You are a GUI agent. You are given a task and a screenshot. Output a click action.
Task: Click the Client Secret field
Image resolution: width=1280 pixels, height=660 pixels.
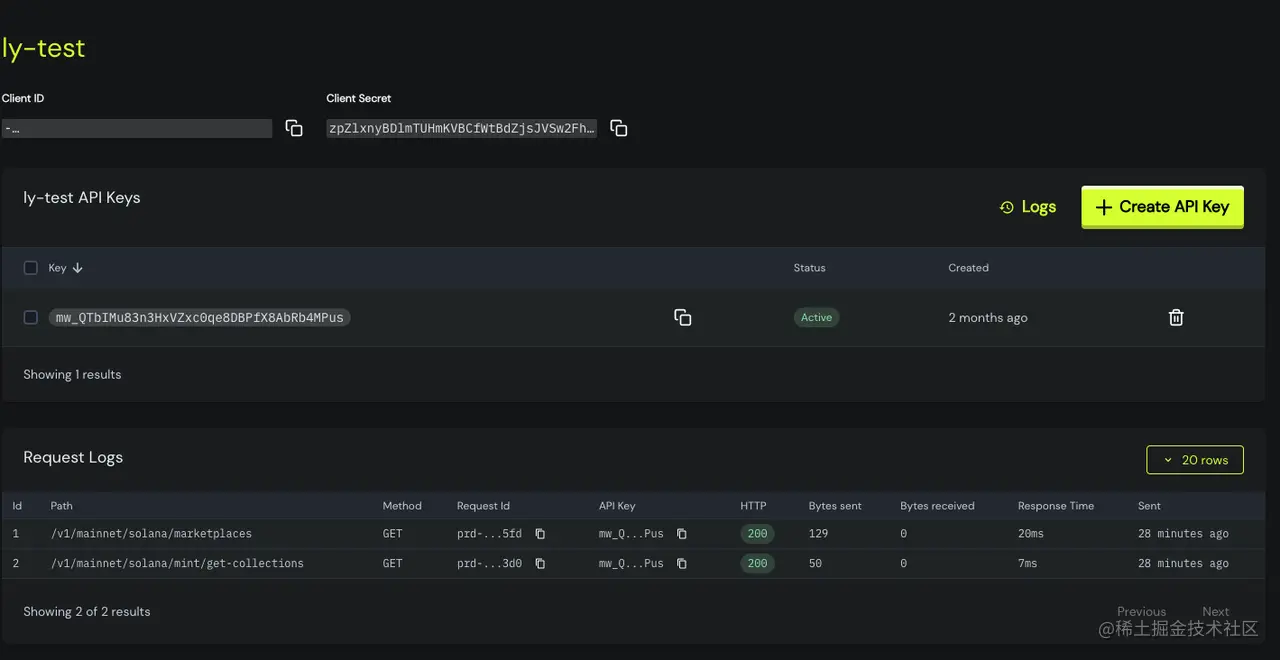click(462, 128)
